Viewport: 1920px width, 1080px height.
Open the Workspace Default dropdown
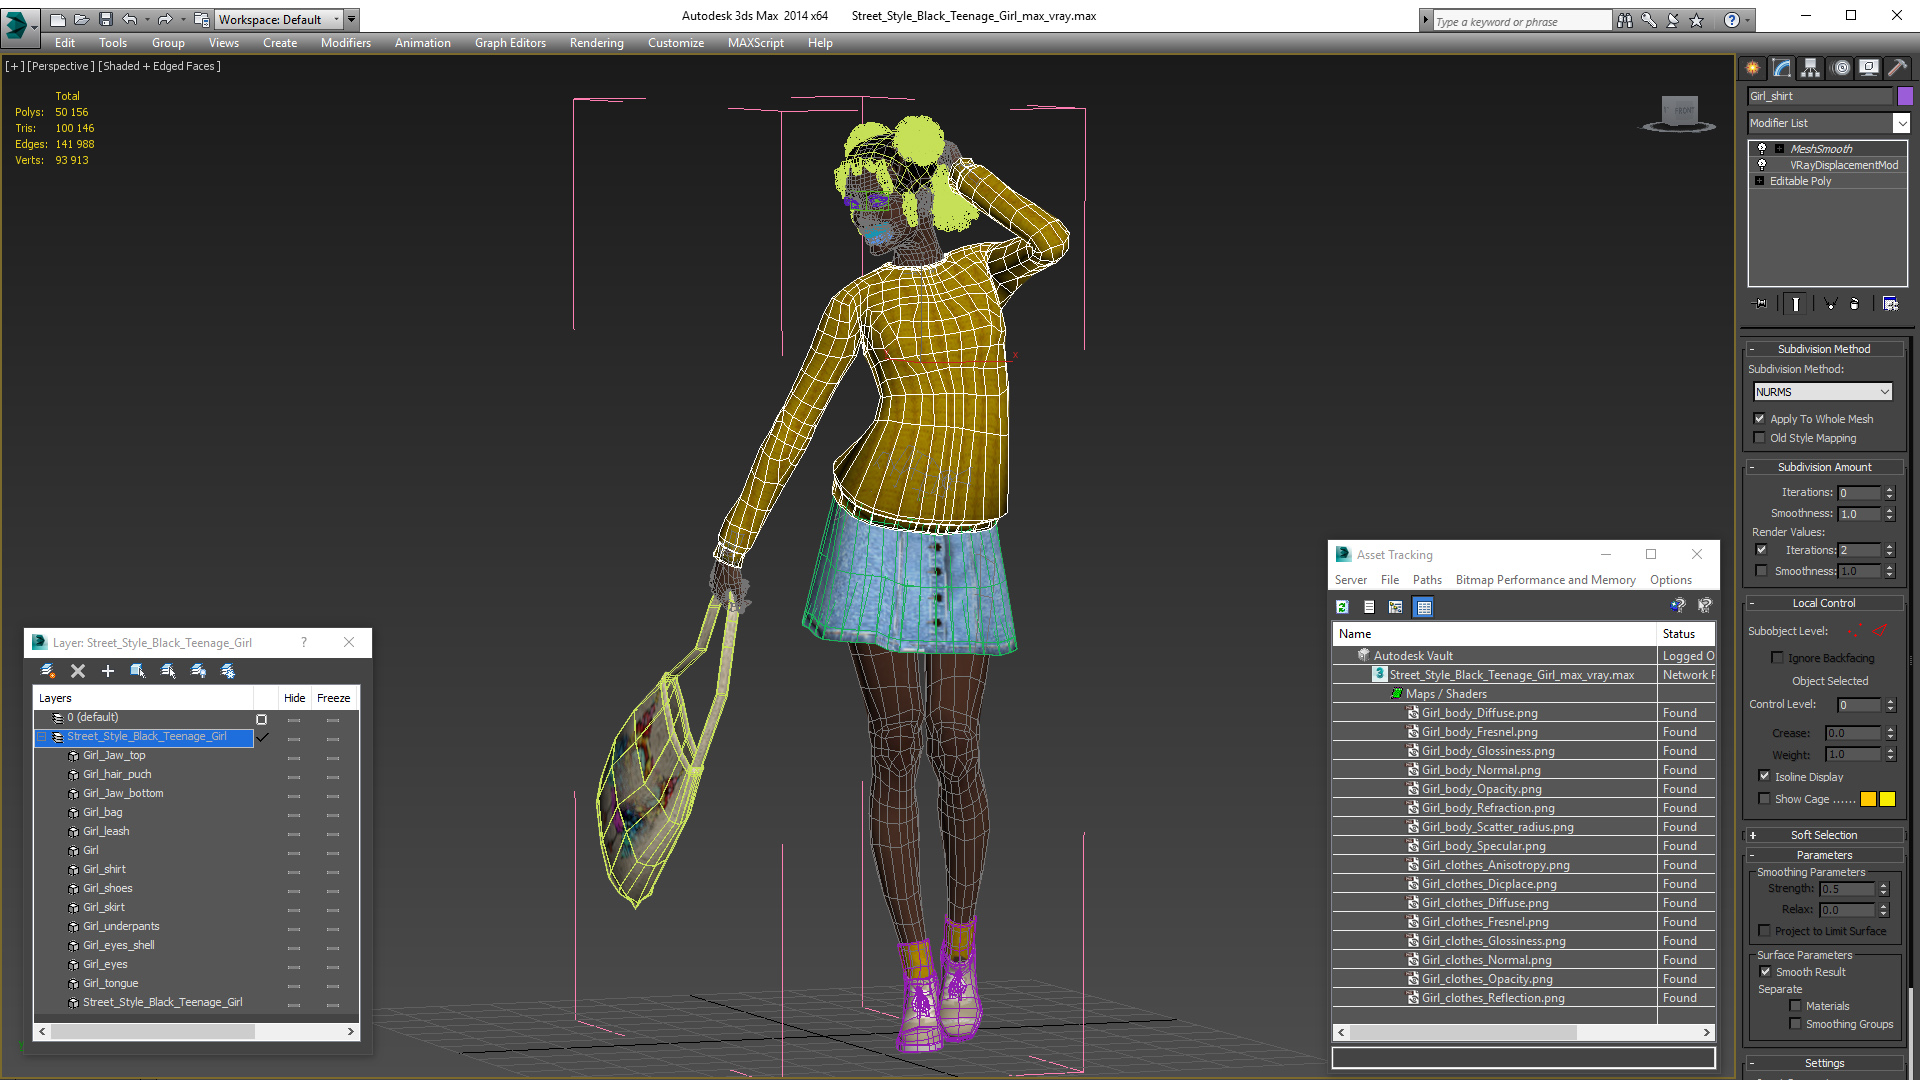(279, 19)
